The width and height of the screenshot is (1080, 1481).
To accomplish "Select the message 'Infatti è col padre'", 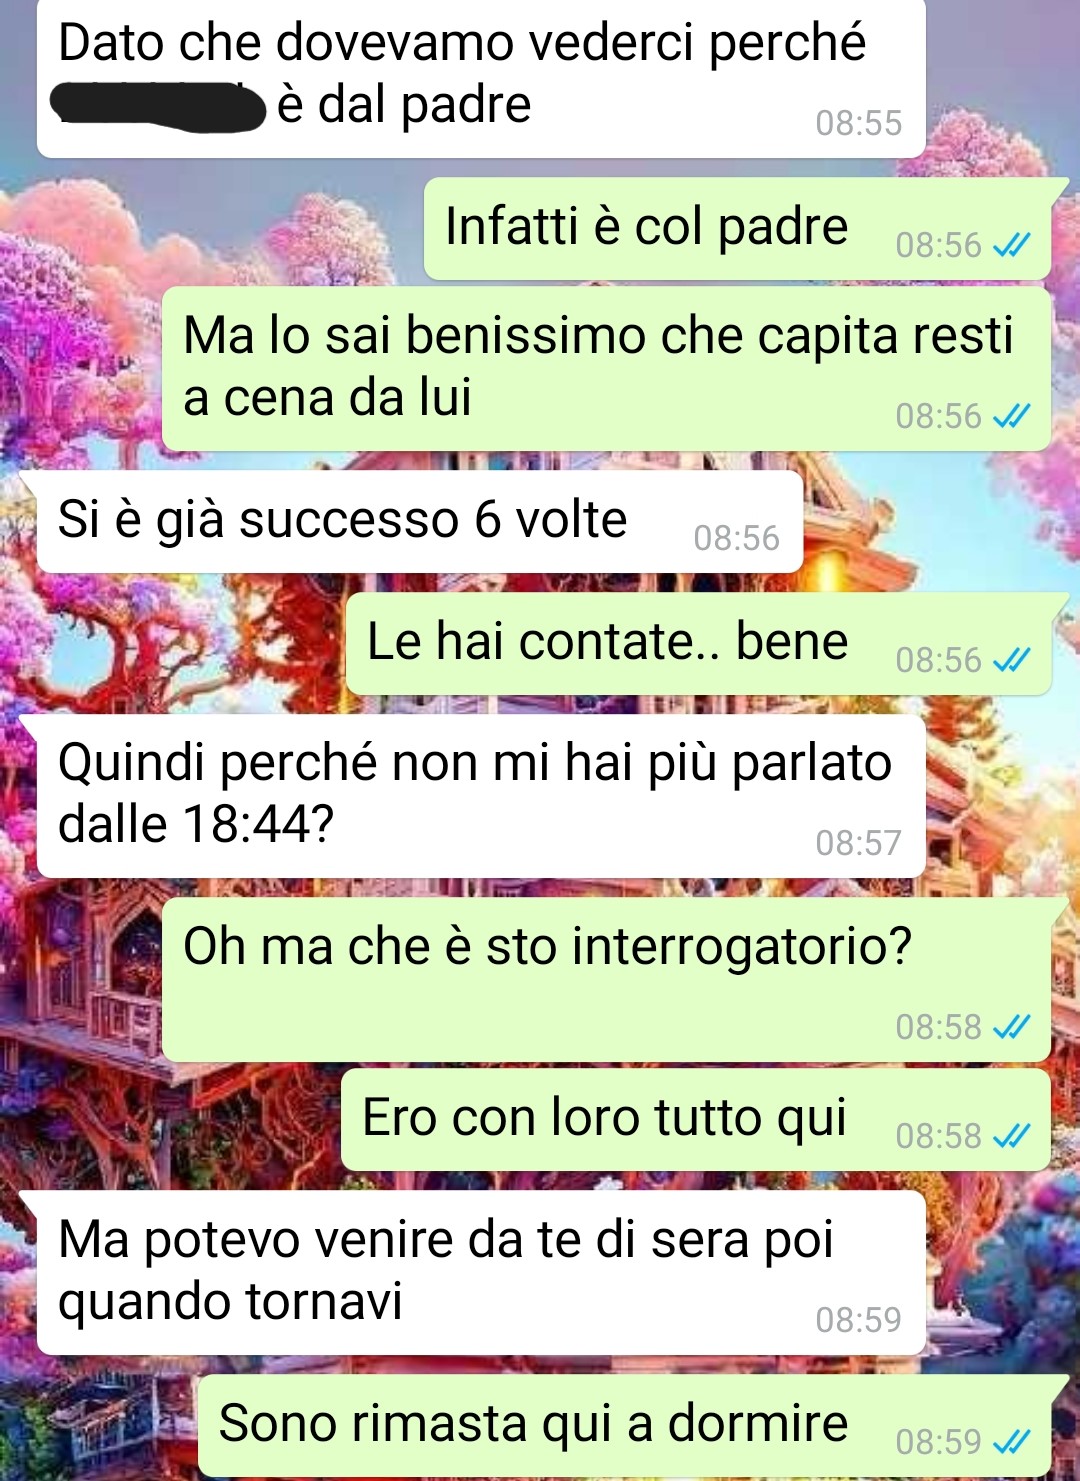I will (738, 229).
